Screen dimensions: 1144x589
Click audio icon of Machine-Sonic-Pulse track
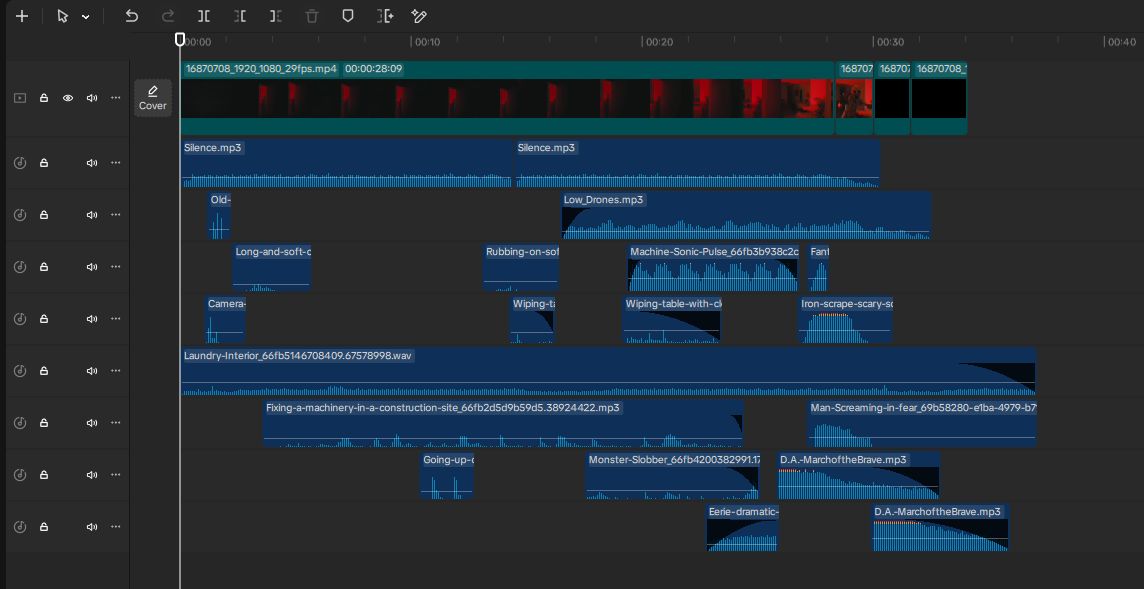coord(20,266)
